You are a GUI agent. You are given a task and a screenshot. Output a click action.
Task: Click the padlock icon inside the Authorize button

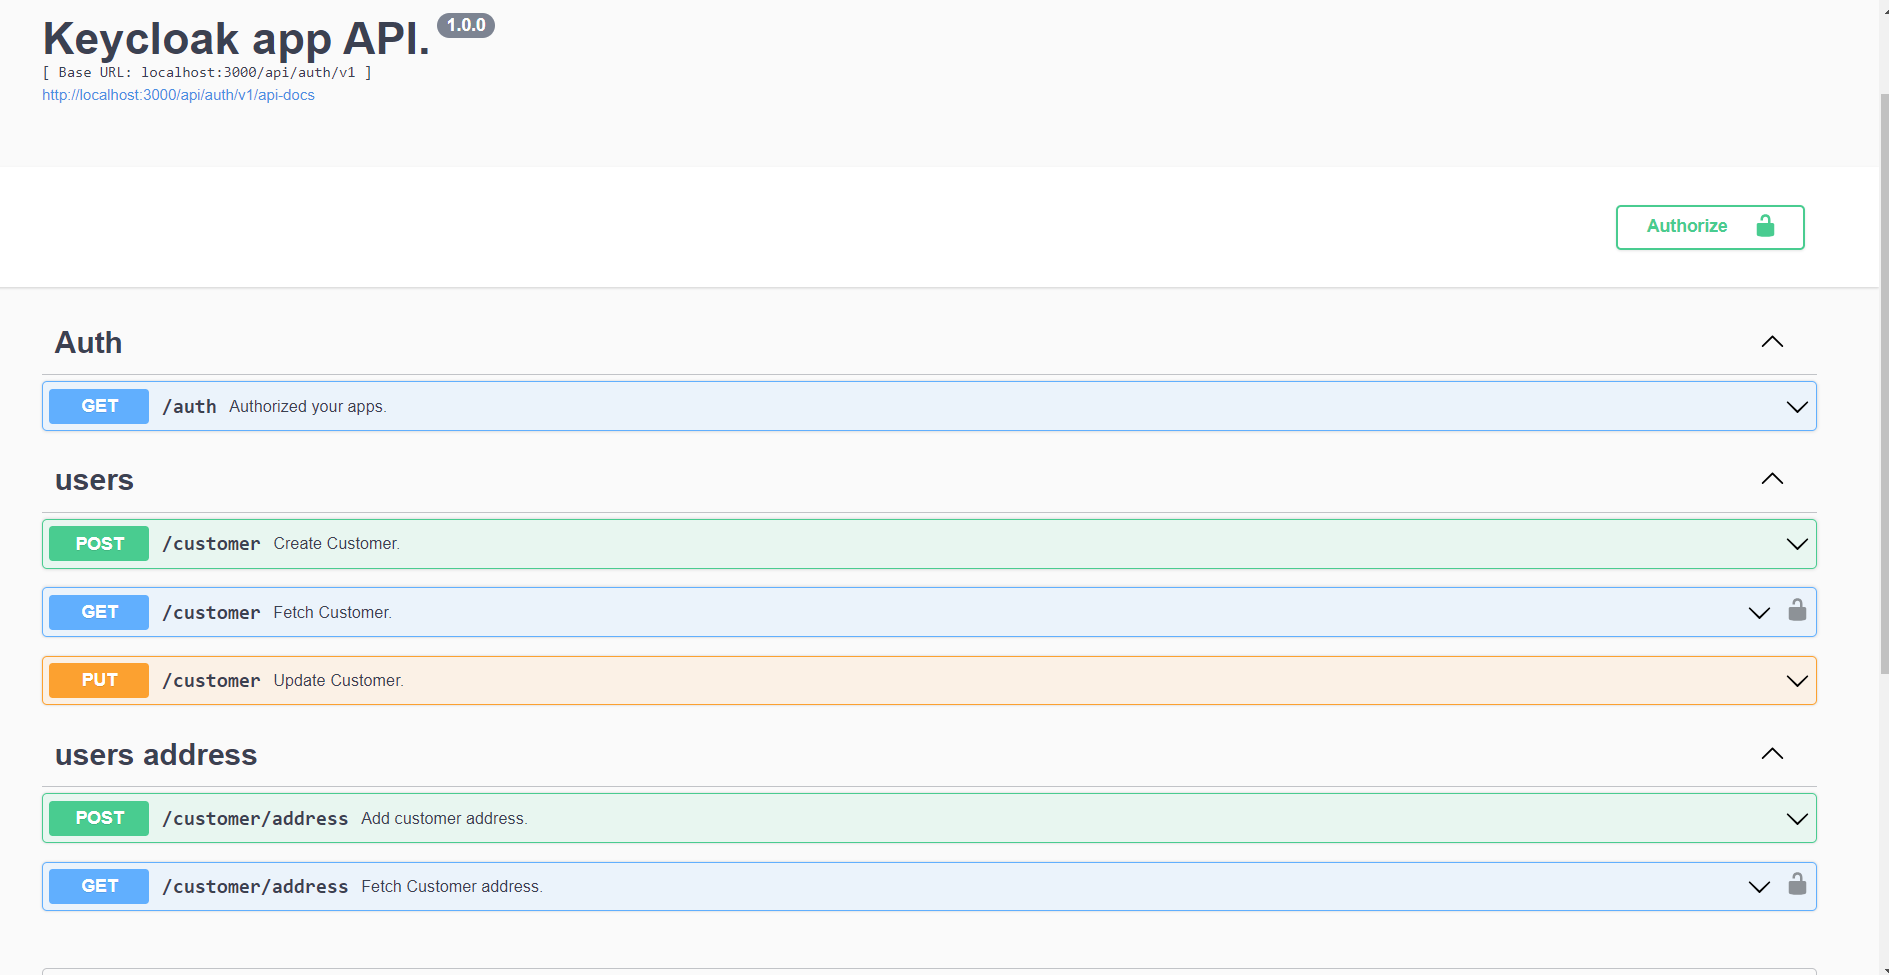(1765, 226)
